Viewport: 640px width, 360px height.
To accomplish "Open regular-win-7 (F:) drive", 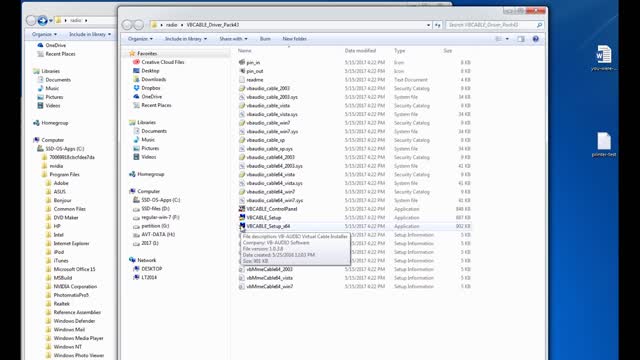I will 156,217.
